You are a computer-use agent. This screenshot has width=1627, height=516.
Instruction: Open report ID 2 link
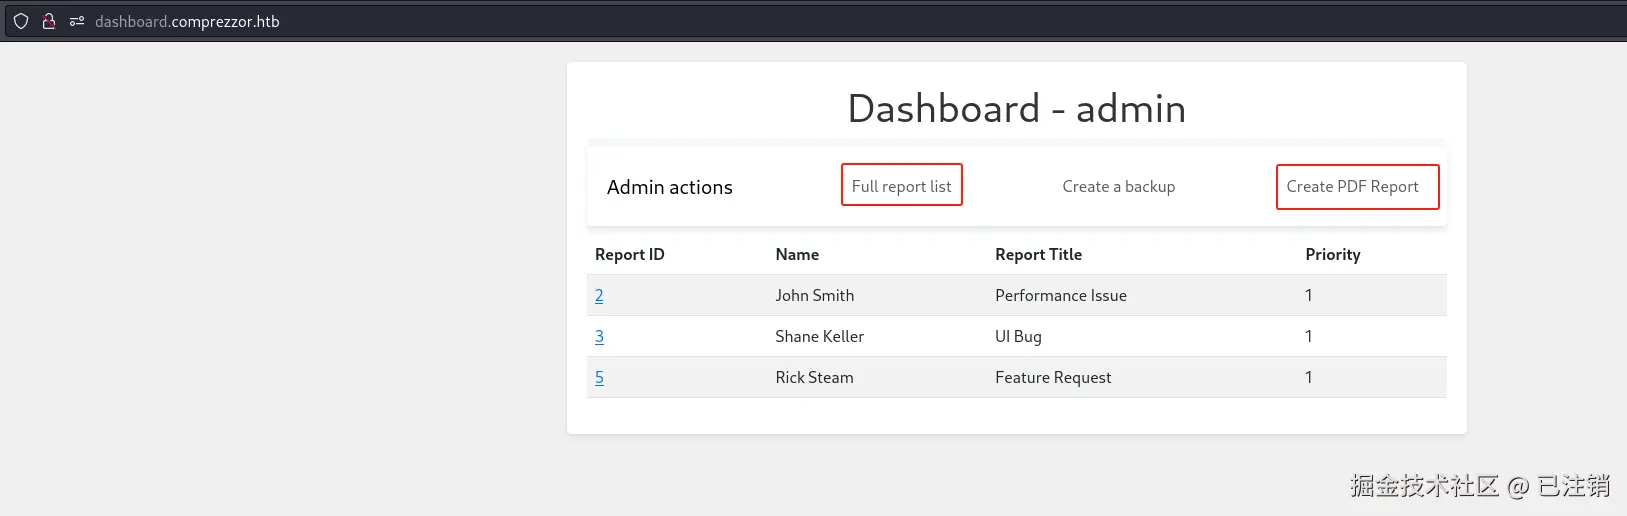(x=599, y=295)
